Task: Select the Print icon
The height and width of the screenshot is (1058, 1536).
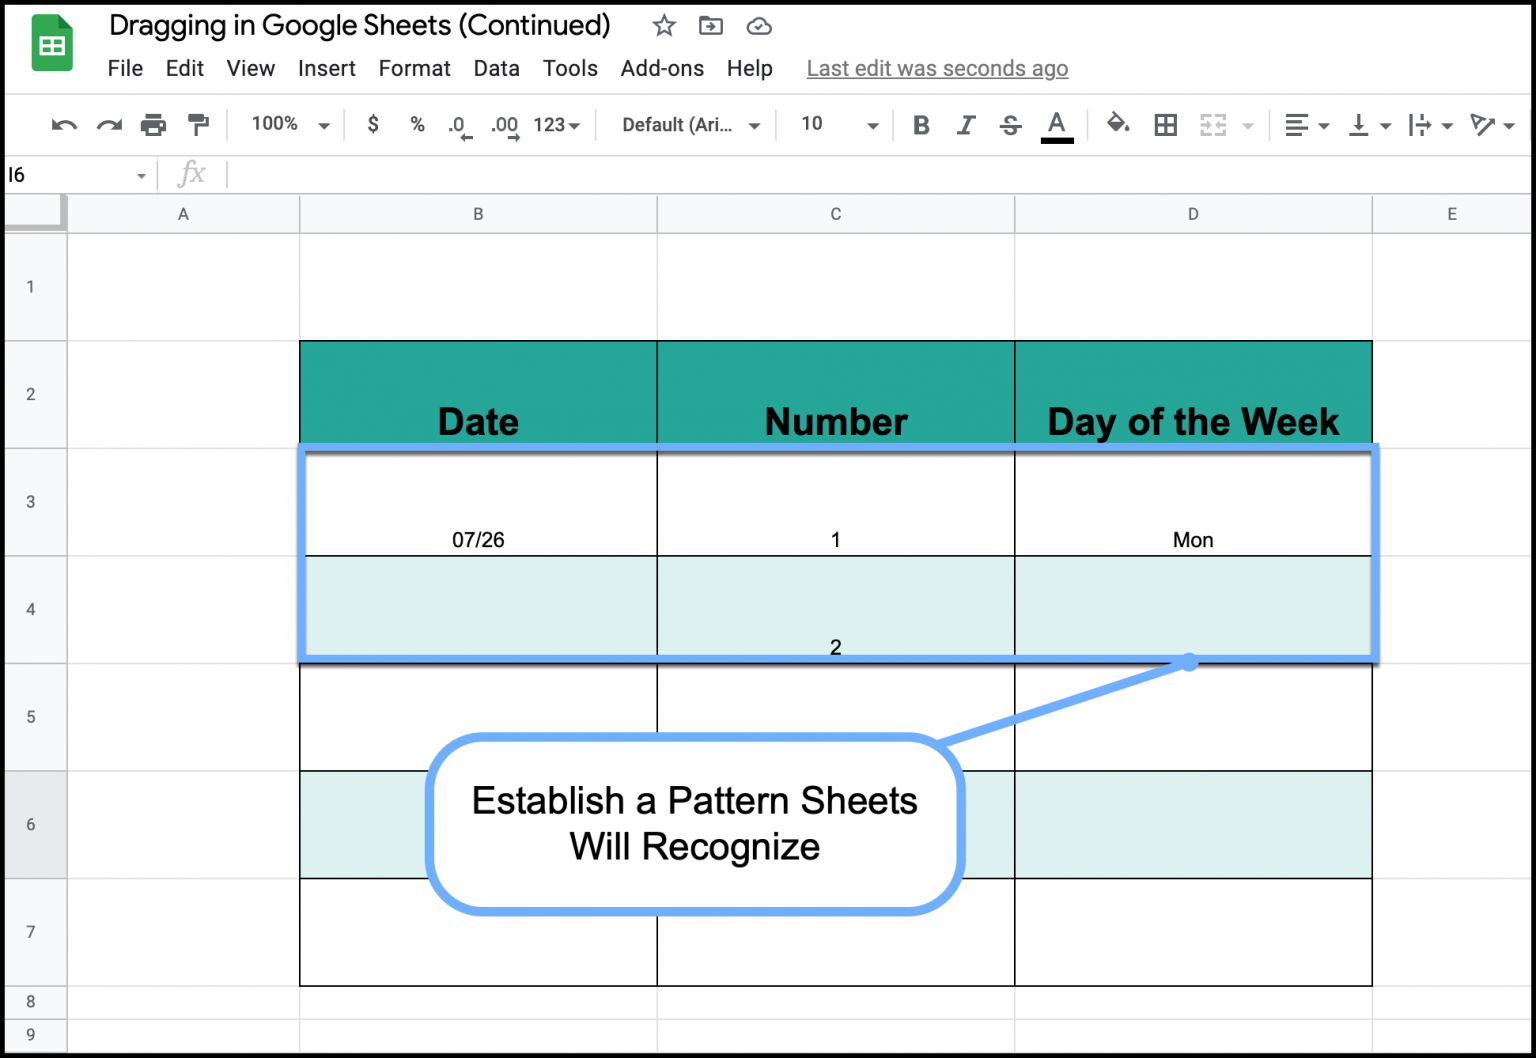Action: point(153,124)
